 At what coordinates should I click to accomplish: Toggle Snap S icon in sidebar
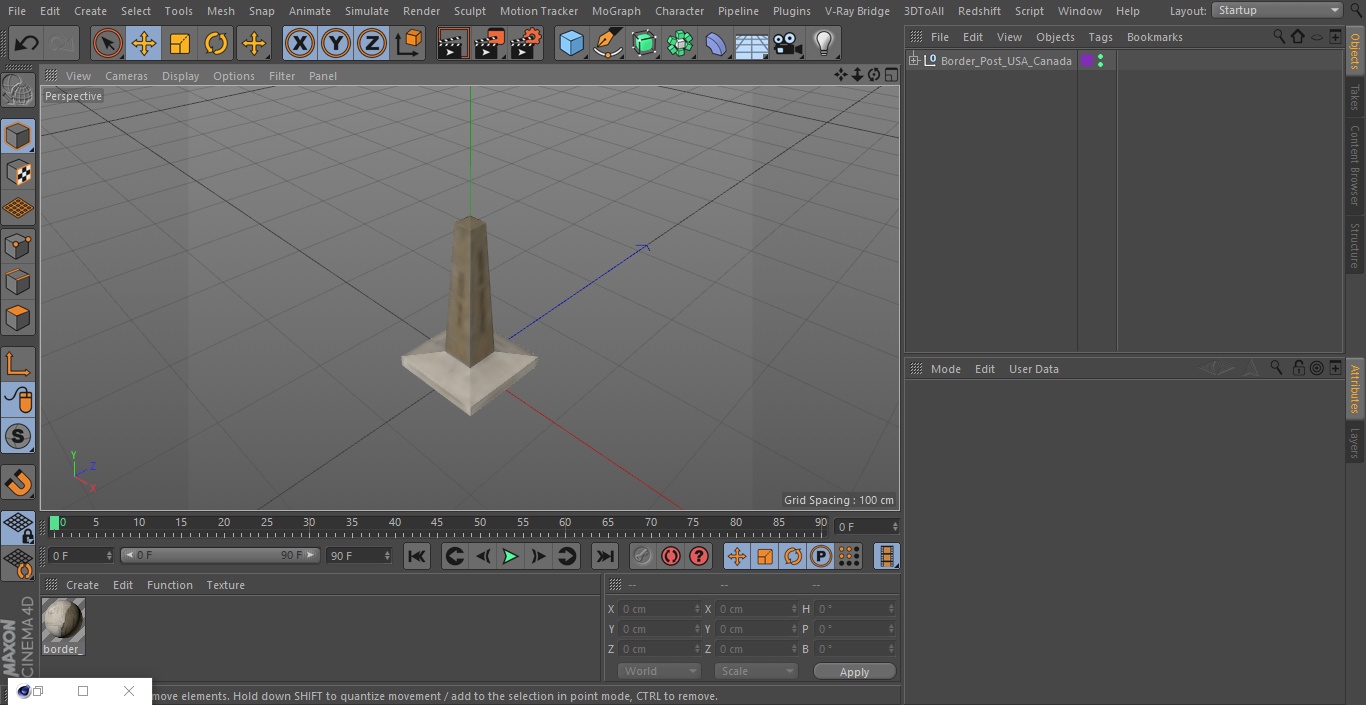pos(18,436)
